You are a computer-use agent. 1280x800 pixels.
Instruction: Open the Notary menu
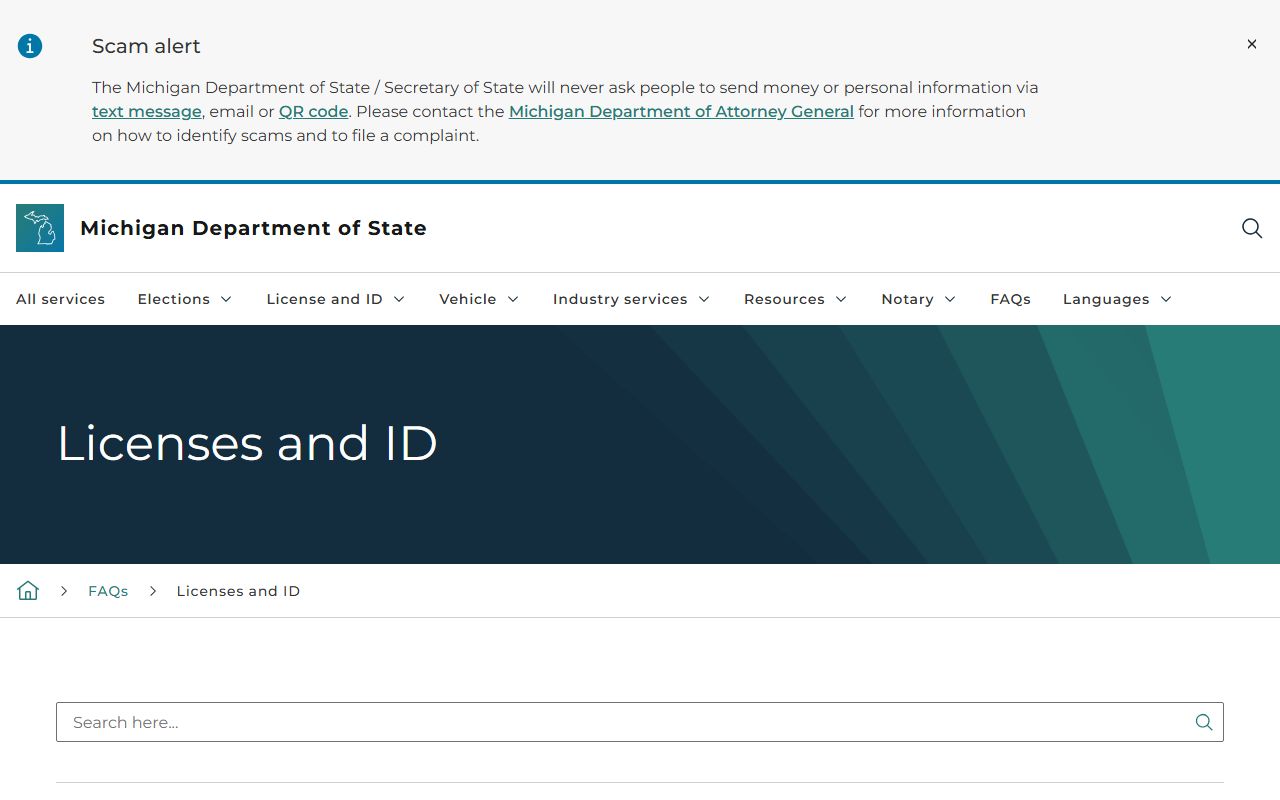click(x=907, y=299)
